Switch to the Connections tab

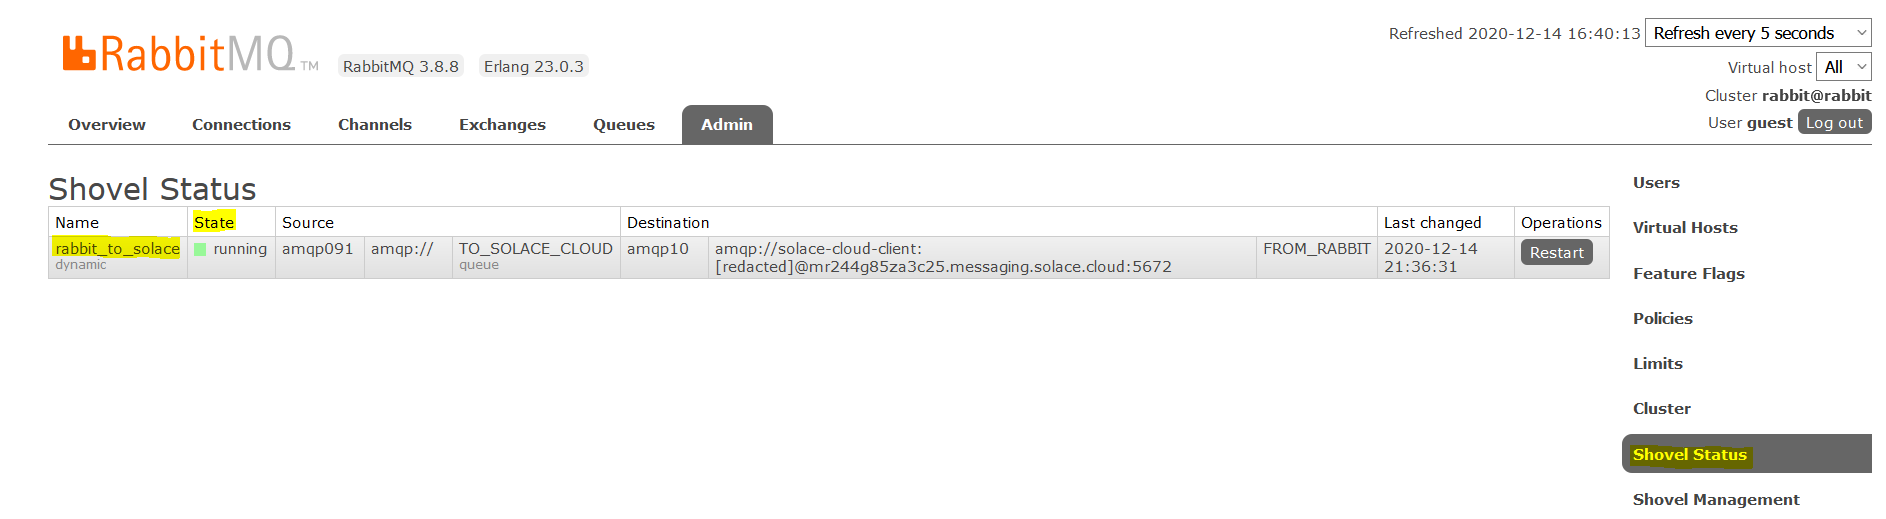(241, 125)
